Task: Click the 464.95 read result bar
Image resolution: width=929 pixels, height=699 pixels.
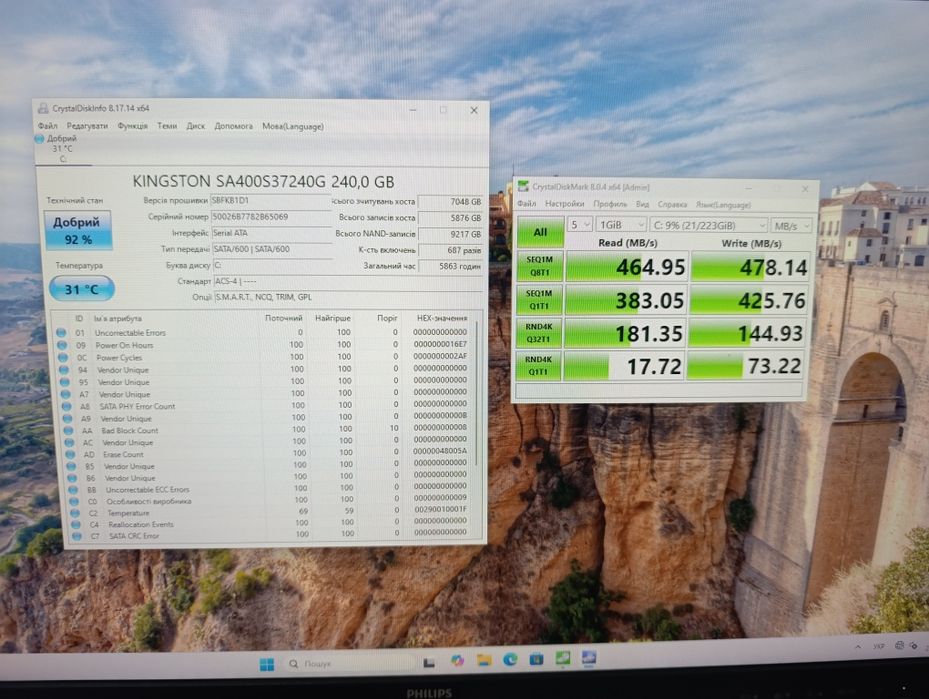Action: tap(627, 267)
